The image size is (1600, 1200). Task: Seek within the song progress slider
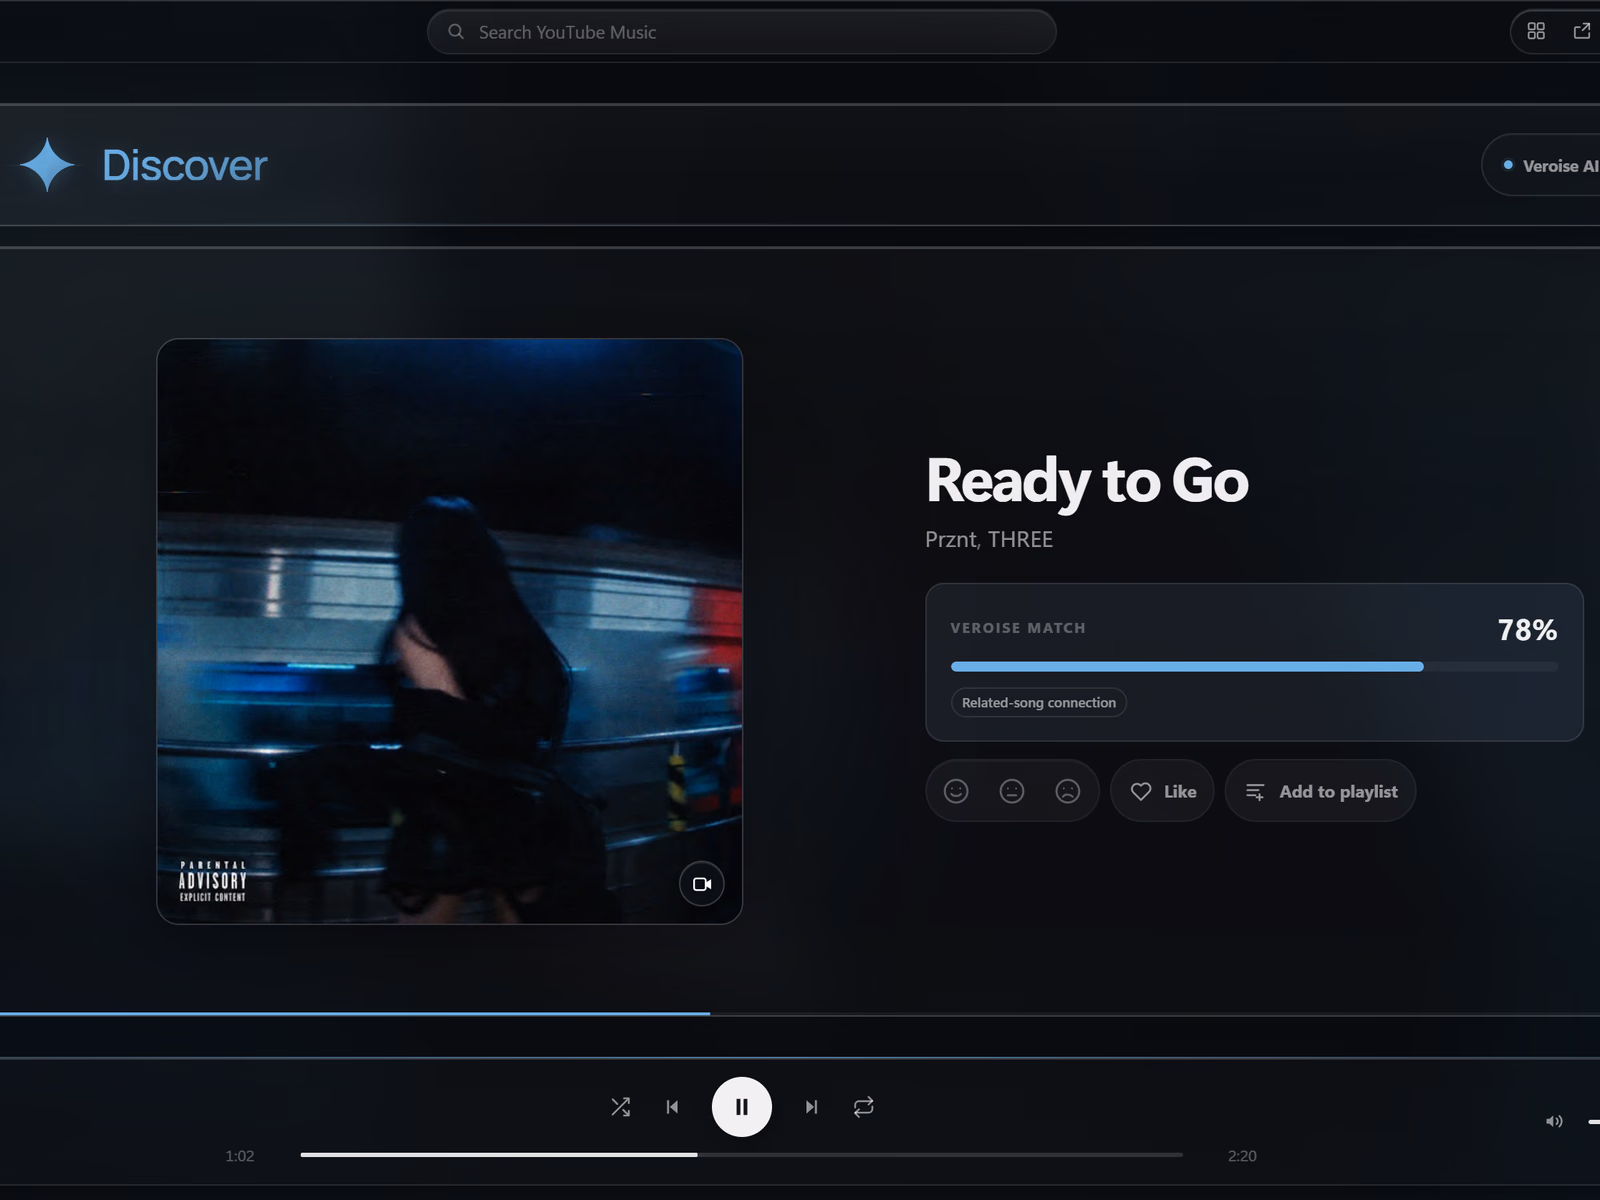tap(741, 1155)
